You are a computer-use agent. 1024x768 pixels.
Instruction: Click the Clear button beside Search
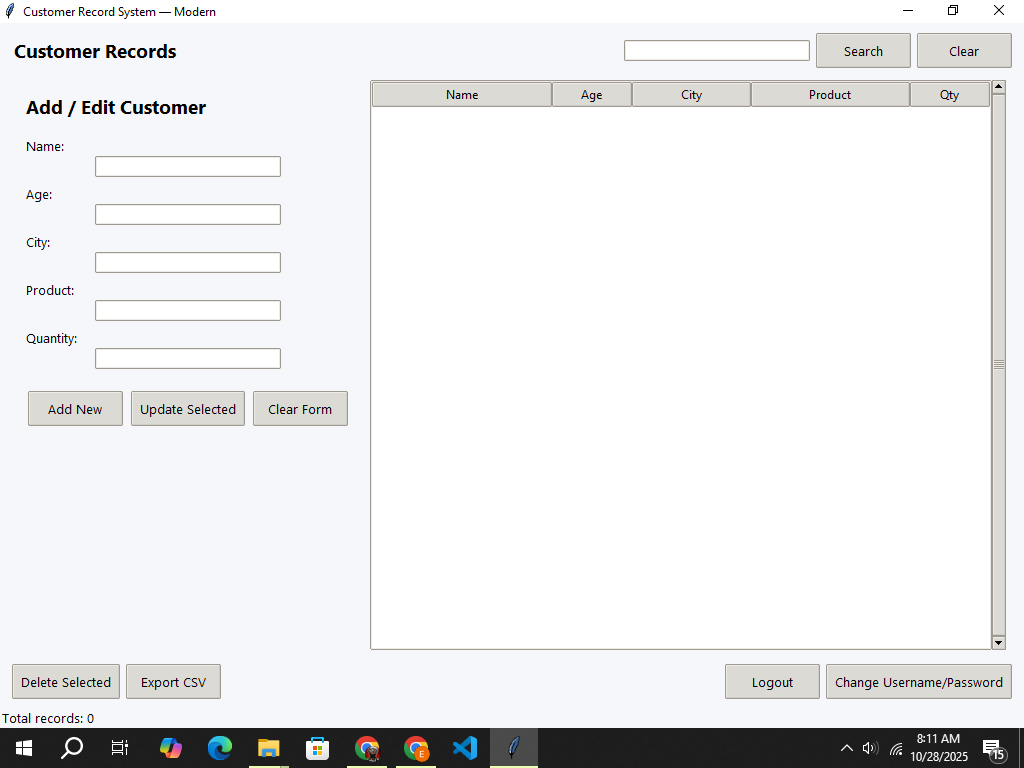[964, 51]
